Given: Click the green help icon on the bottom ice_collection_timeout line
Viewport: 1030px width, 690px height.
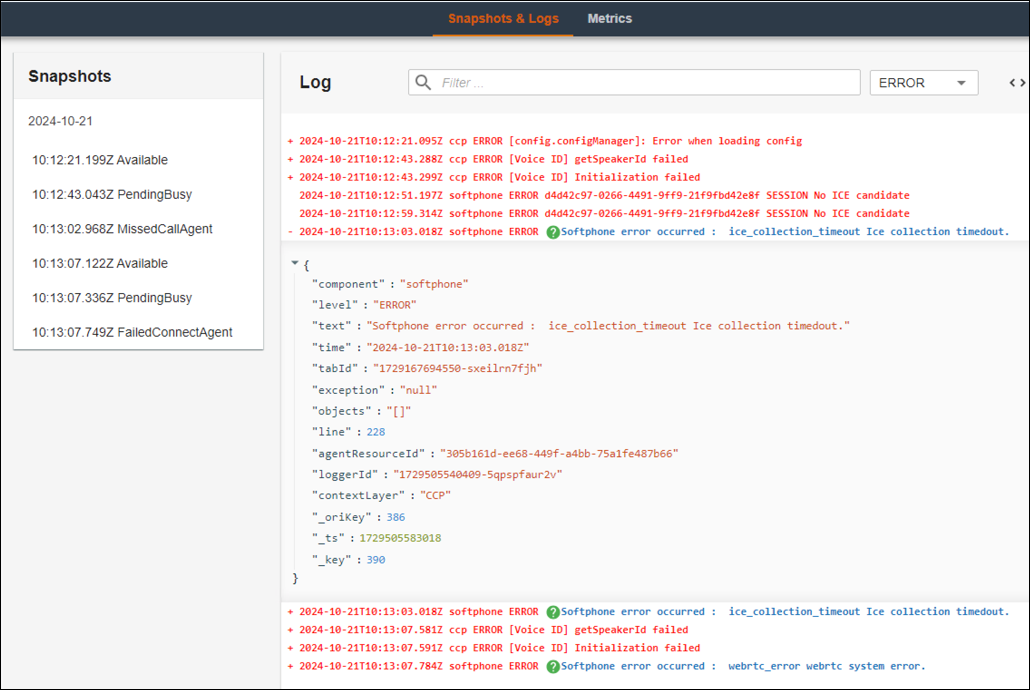Looking at the screenshot, I should 553,611.
